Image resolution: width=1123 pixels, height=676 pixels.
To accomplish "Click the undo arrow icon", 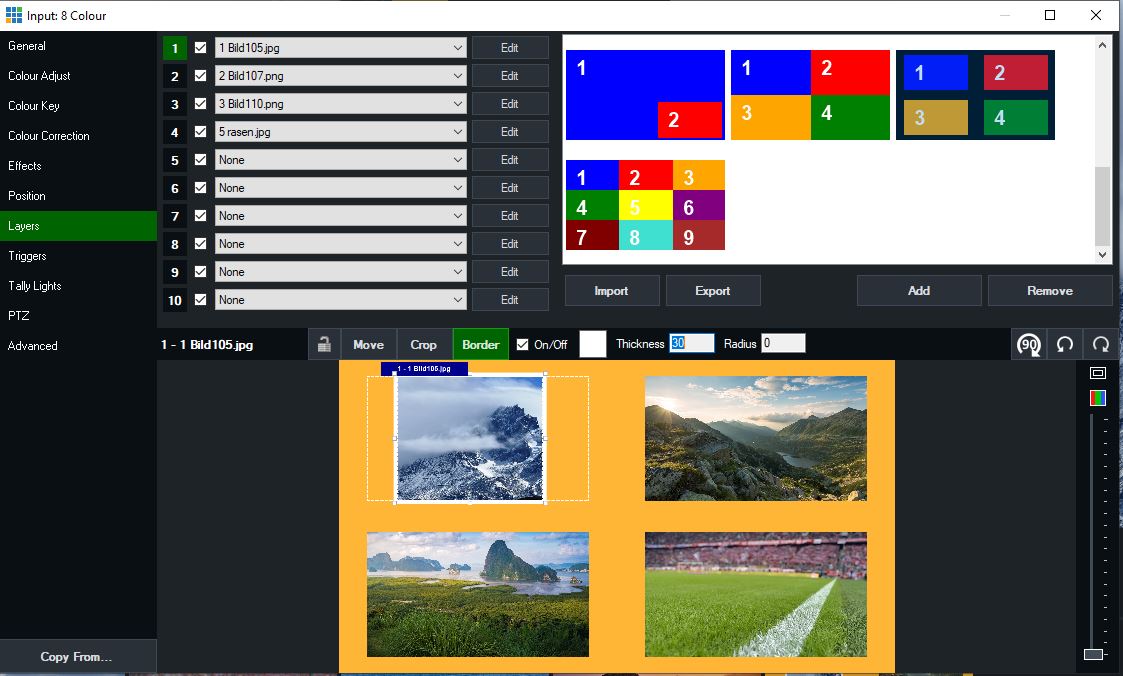I will tap(1065, 344).
